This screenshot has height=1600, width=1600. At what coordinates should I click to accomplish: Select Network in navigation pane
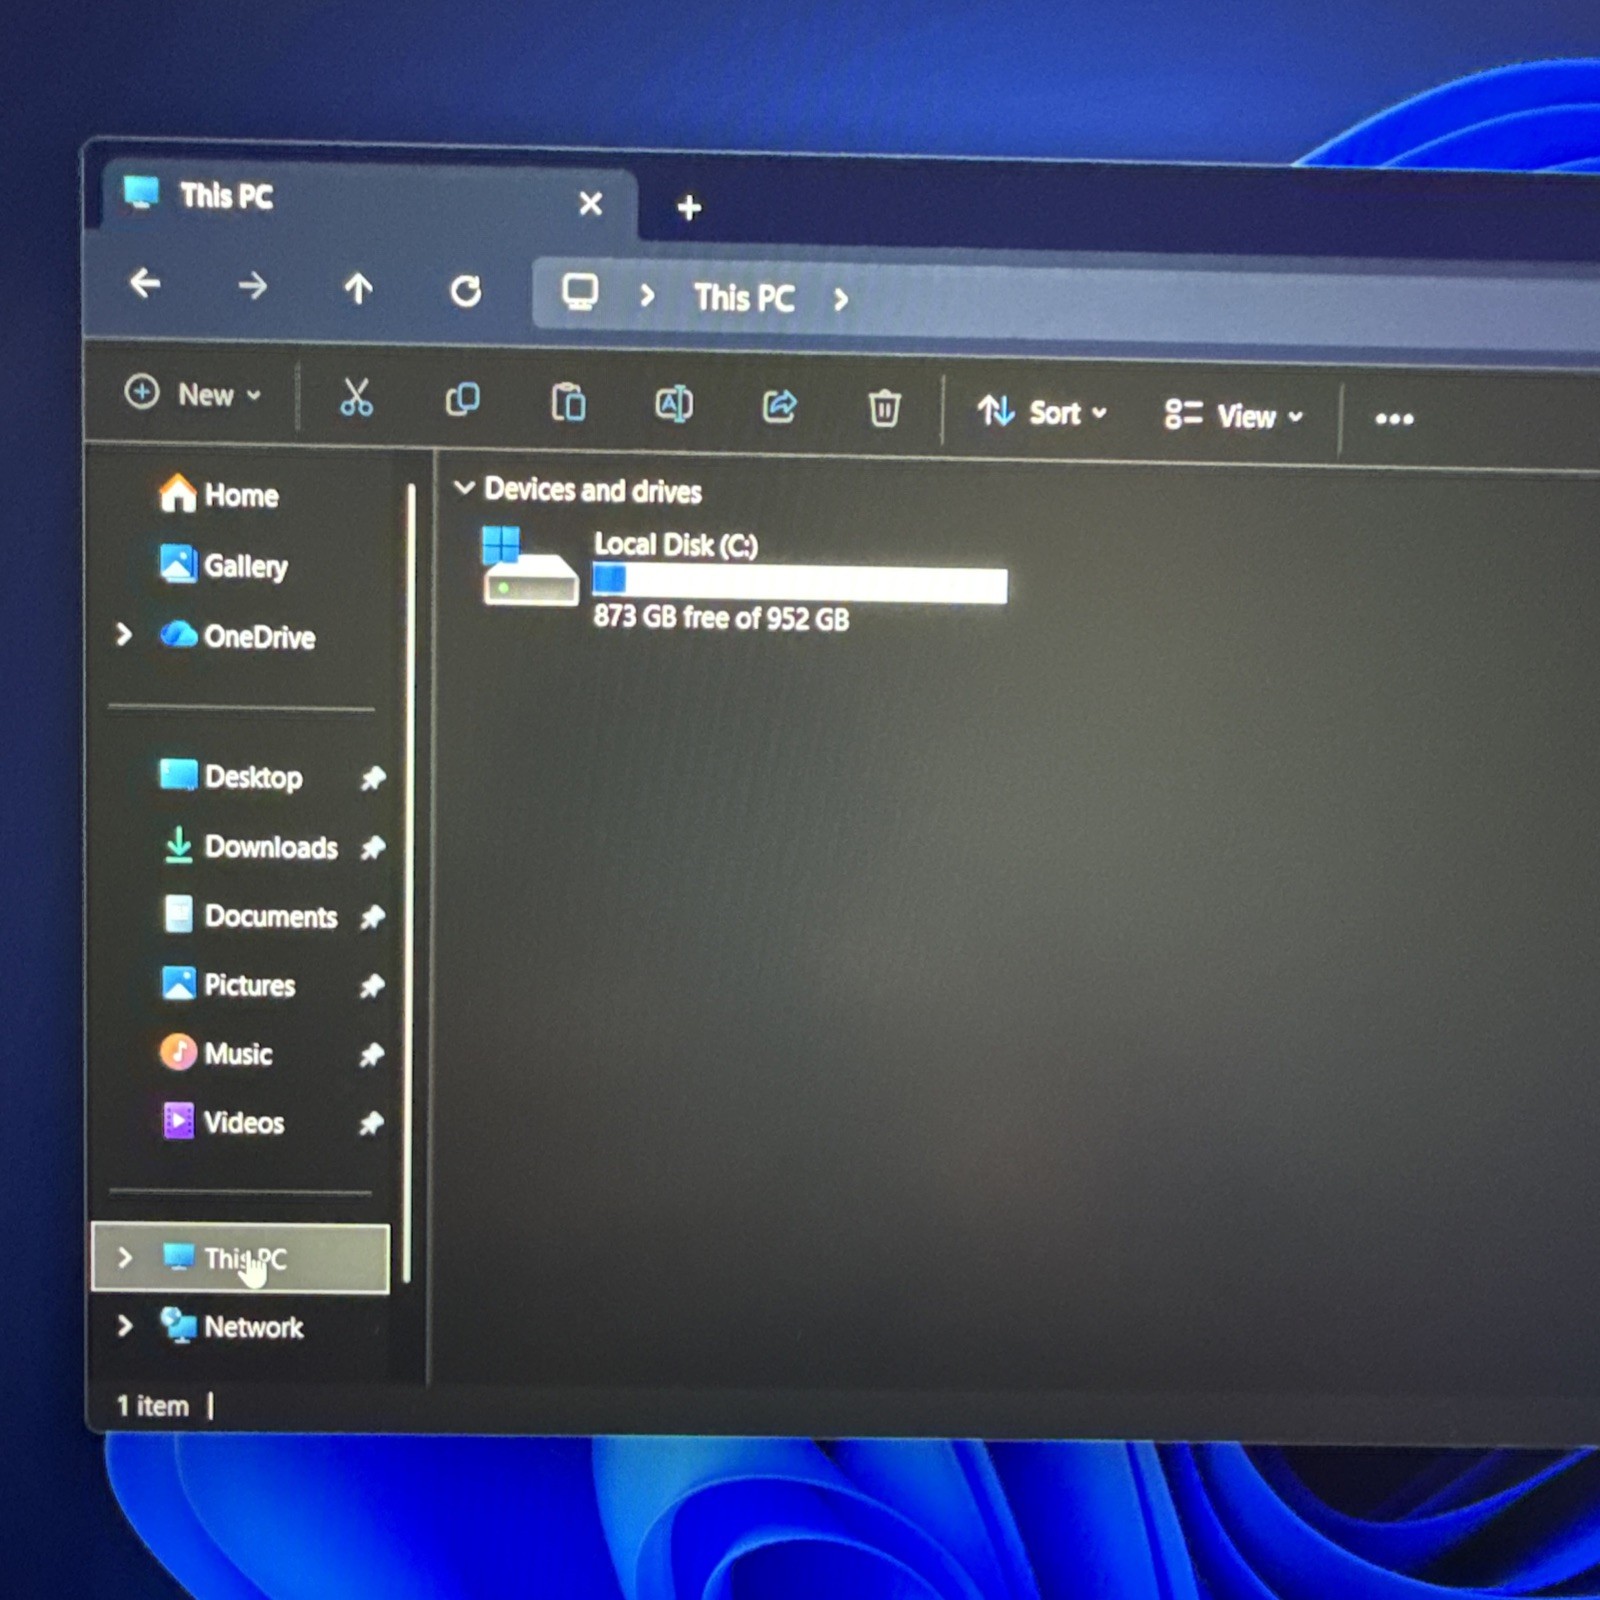(231, 1326)
